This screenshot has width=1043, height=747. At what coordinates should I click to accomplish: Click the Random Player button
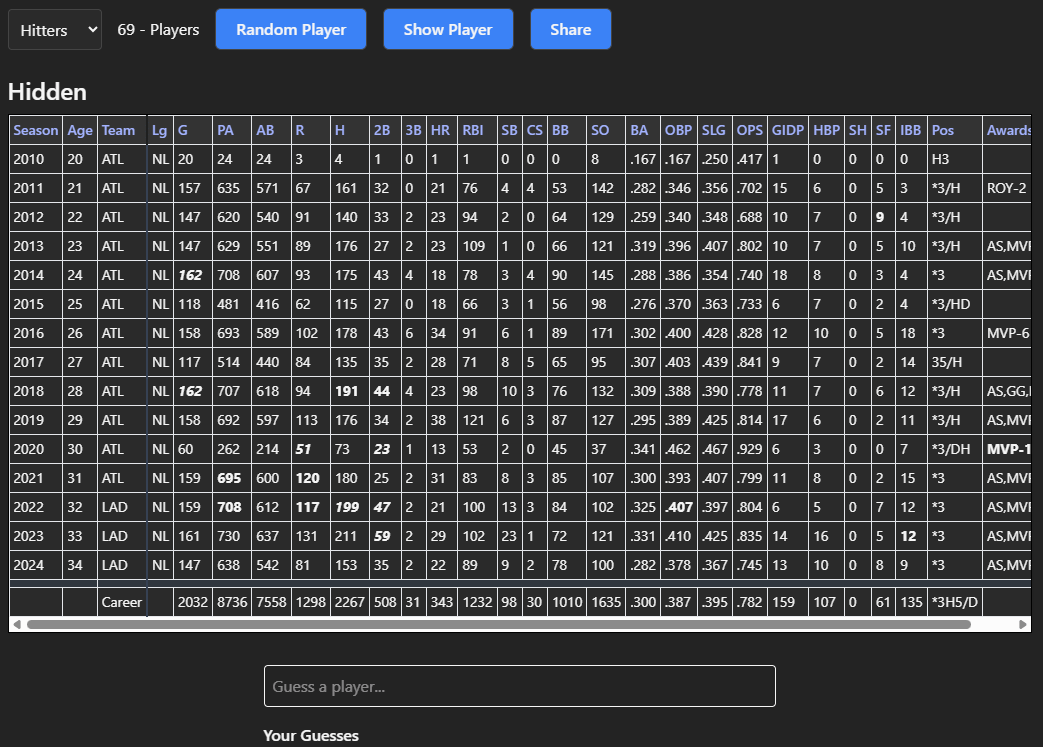pyautogui.click(x=290, y=29)
